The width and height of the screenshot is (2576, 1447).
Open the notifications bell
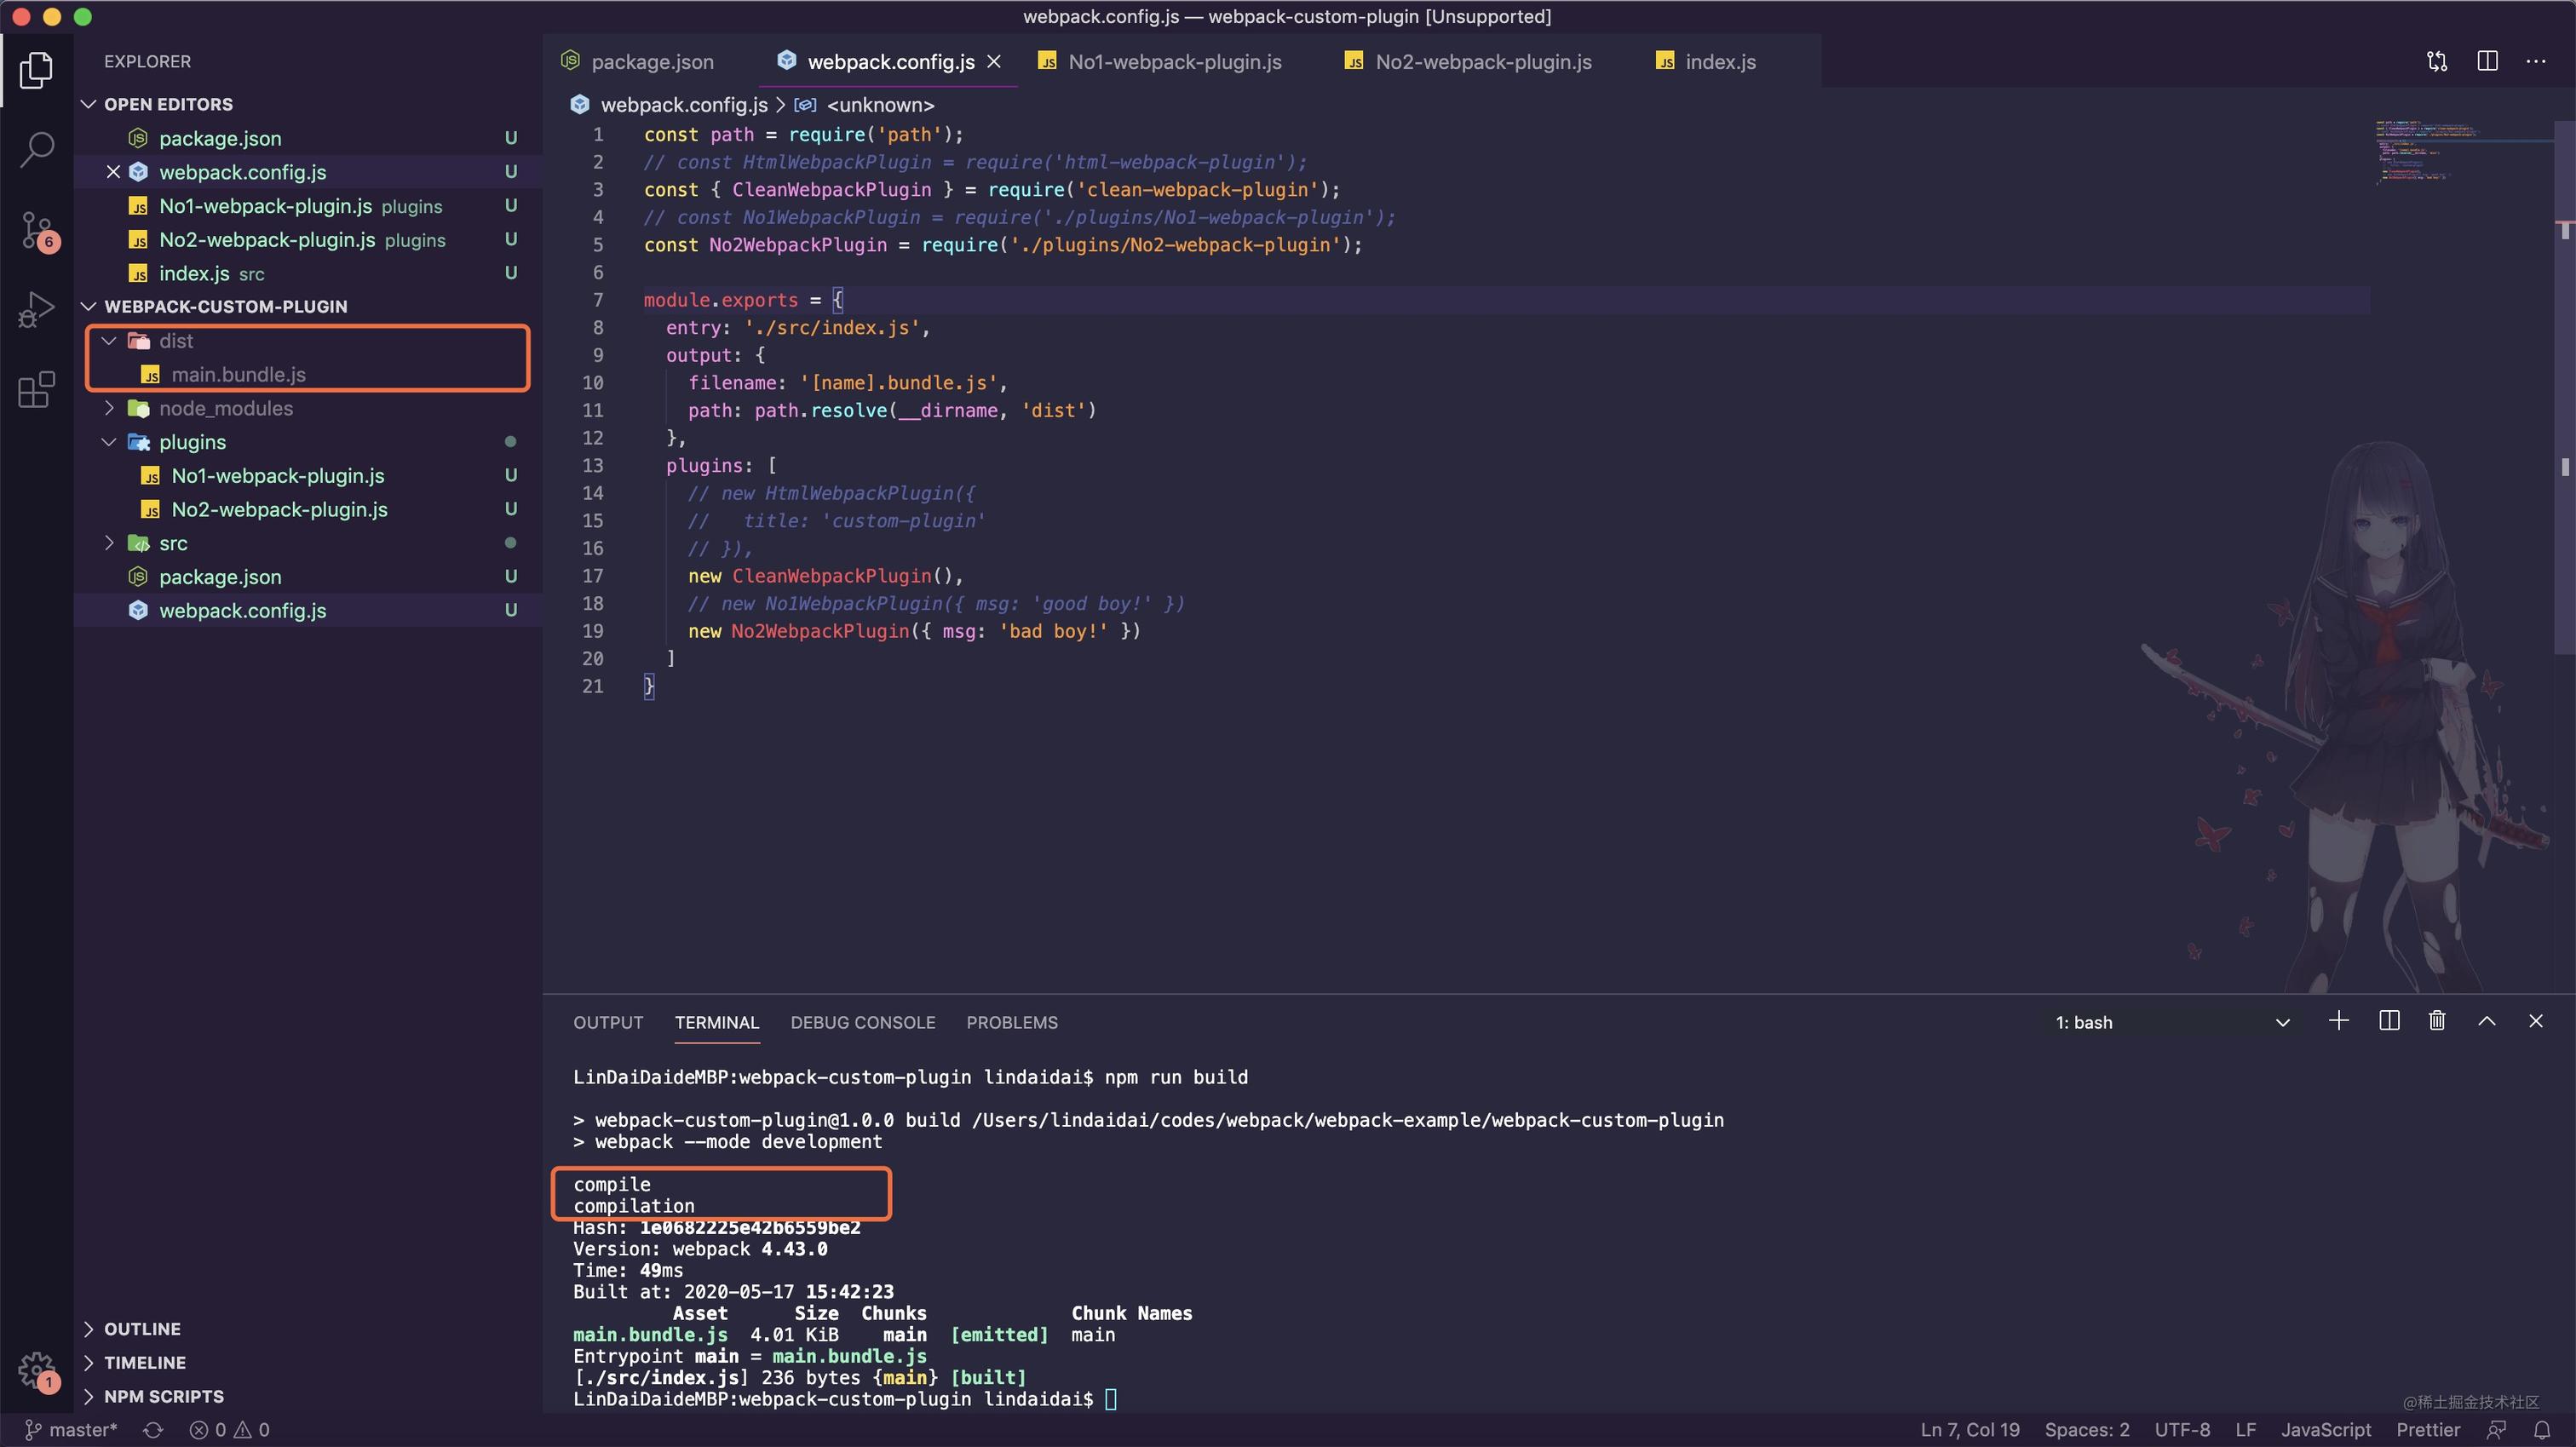coord(2541,1430)
